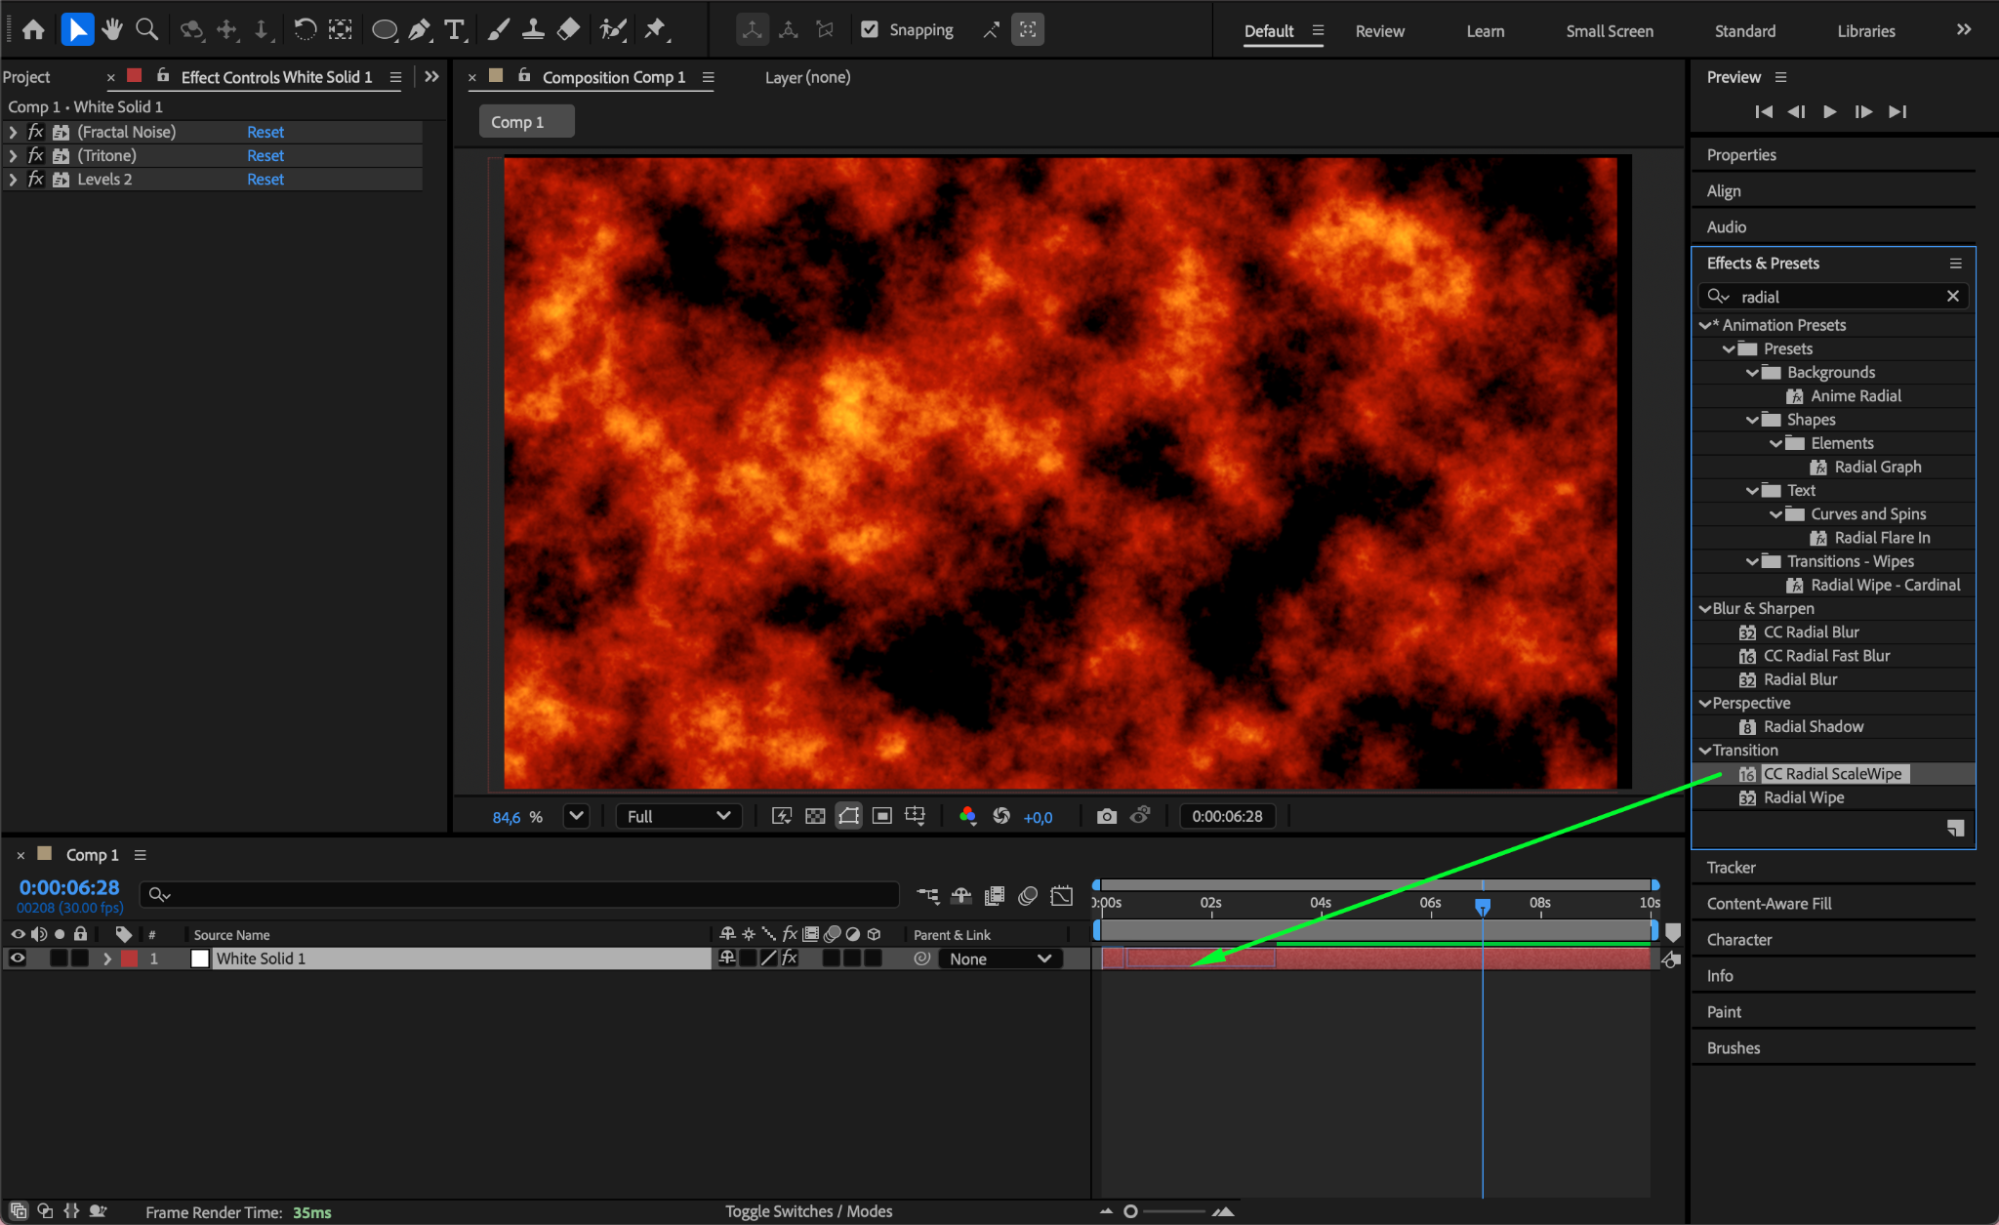The width and height of the screenshot is (1999, 1225).
Task: Select the Zoom tool in toolbar
Action: 147,29
